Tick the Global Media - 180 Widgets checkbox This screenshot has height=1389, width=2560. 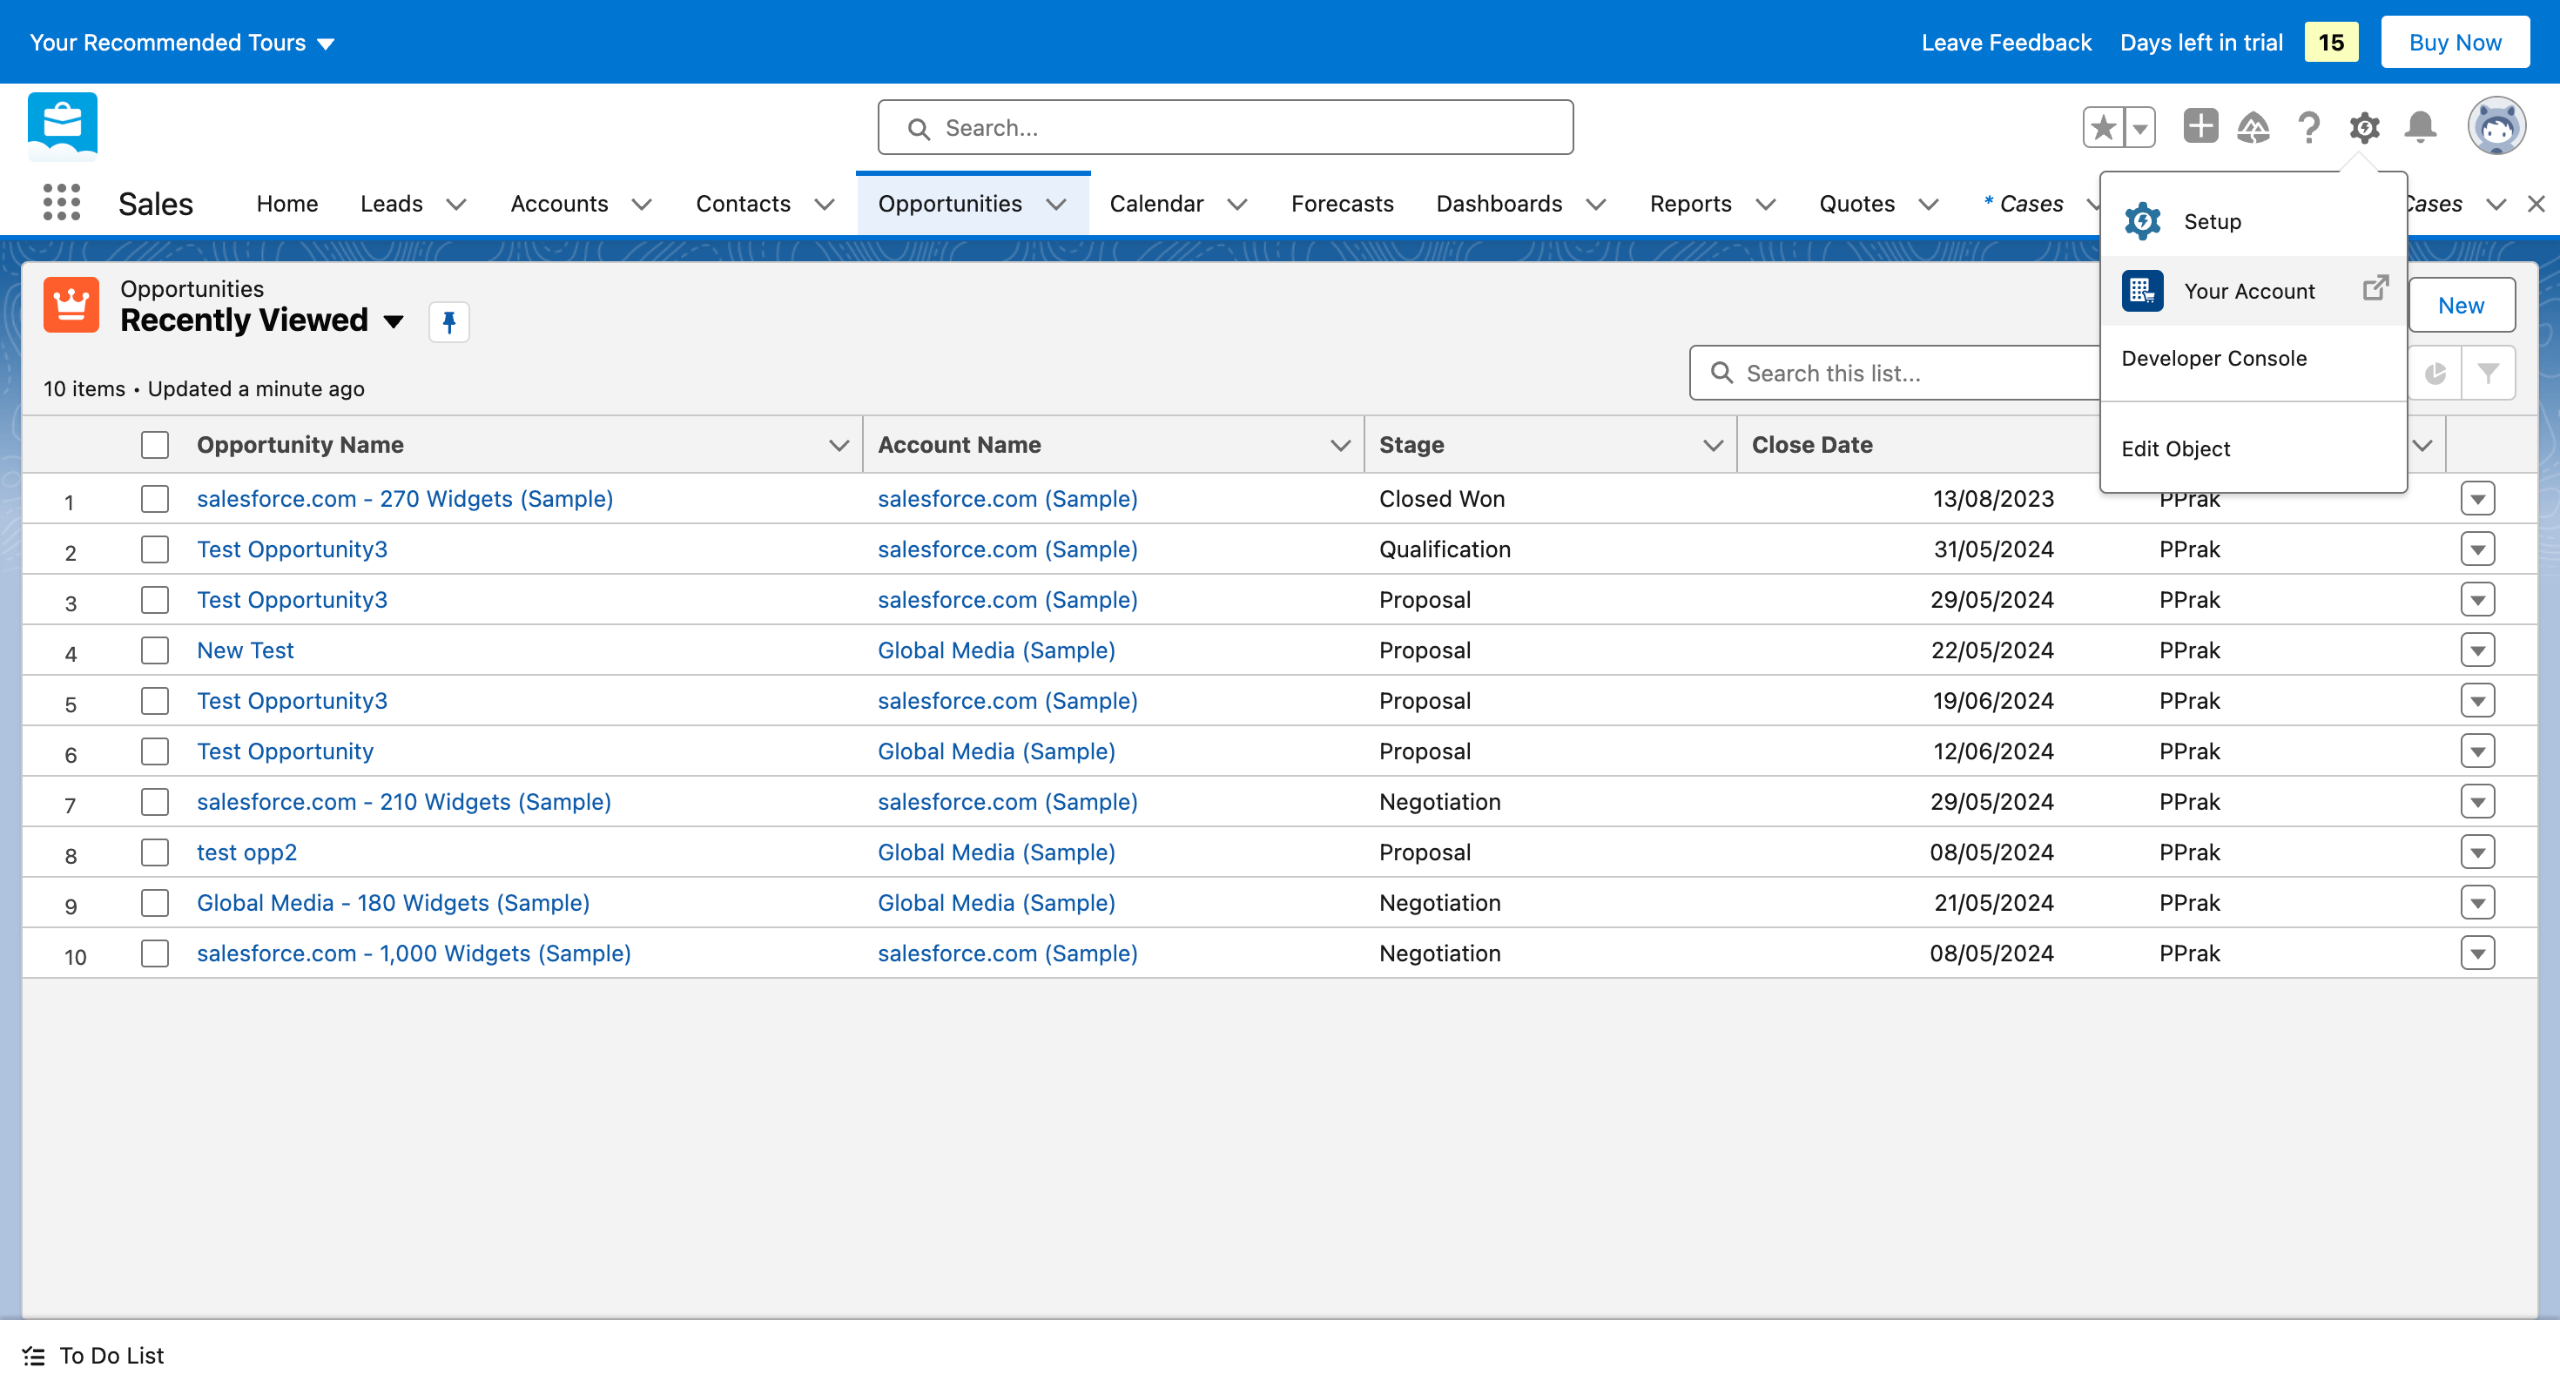click(155, 903)
